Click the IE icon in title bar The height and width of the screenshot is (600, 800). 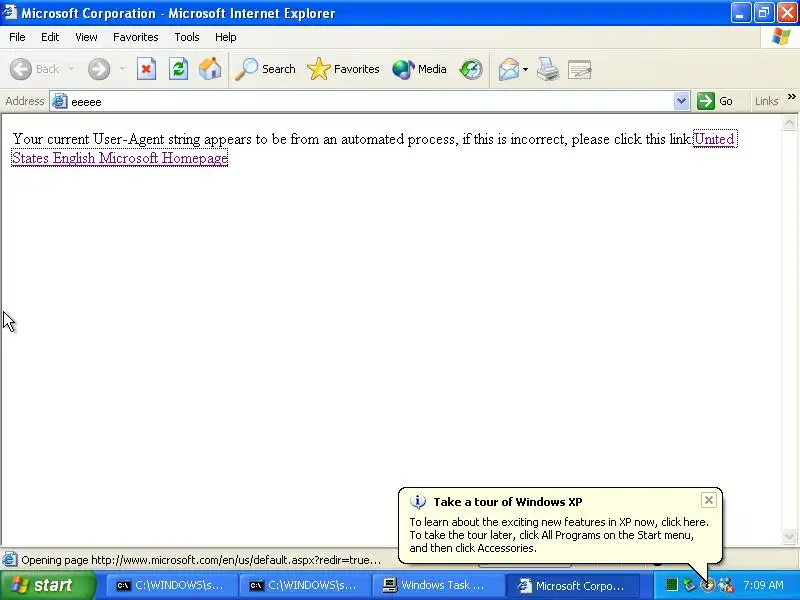click(x=9, y=12)
